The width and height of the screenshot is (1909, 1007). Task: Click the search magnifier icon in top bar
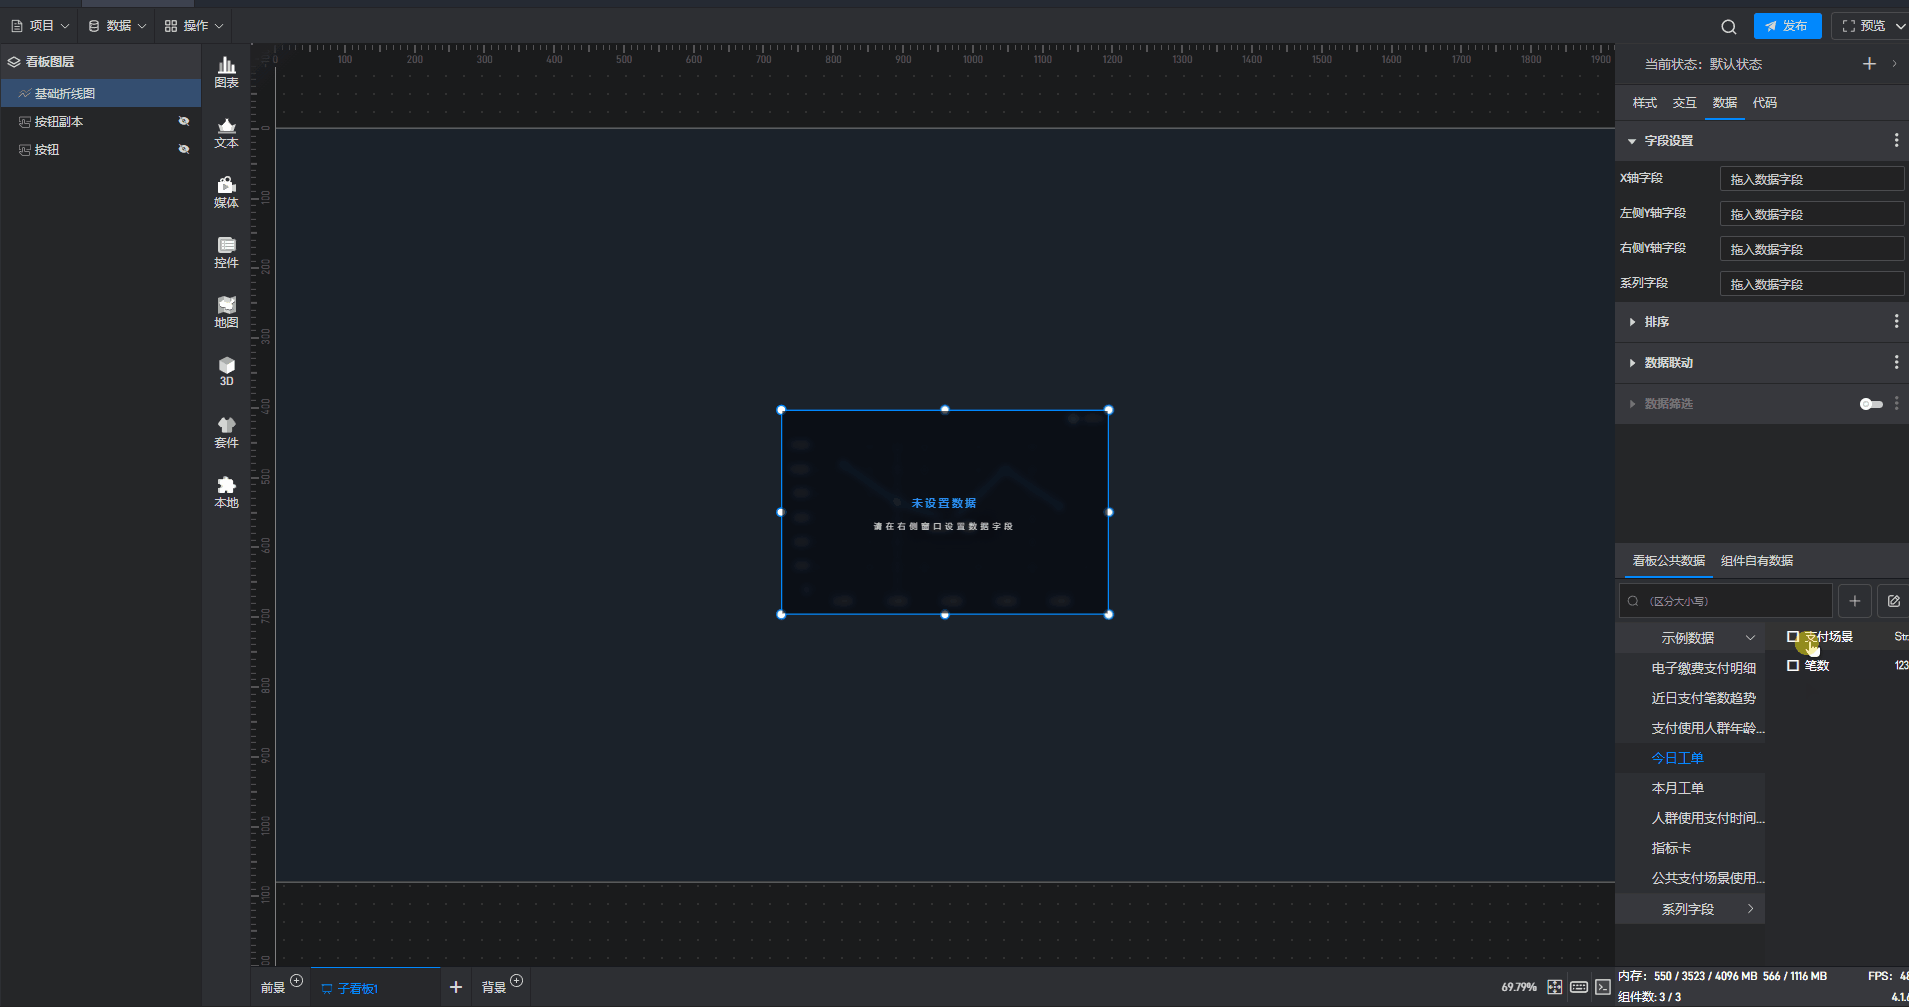coord(1728,27)
